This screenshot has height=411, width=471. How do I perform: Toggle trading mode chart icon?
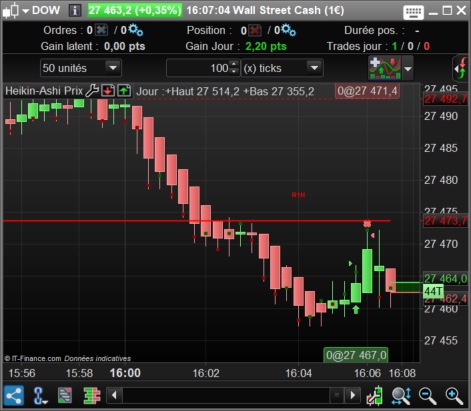point(375,396)
